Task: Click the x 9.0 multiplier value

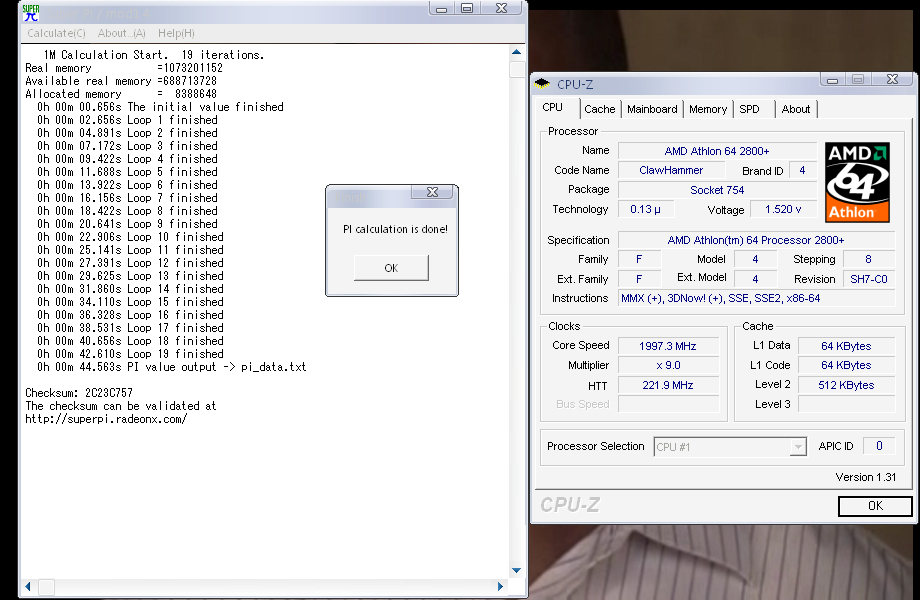Action: (x=668, y=365)
